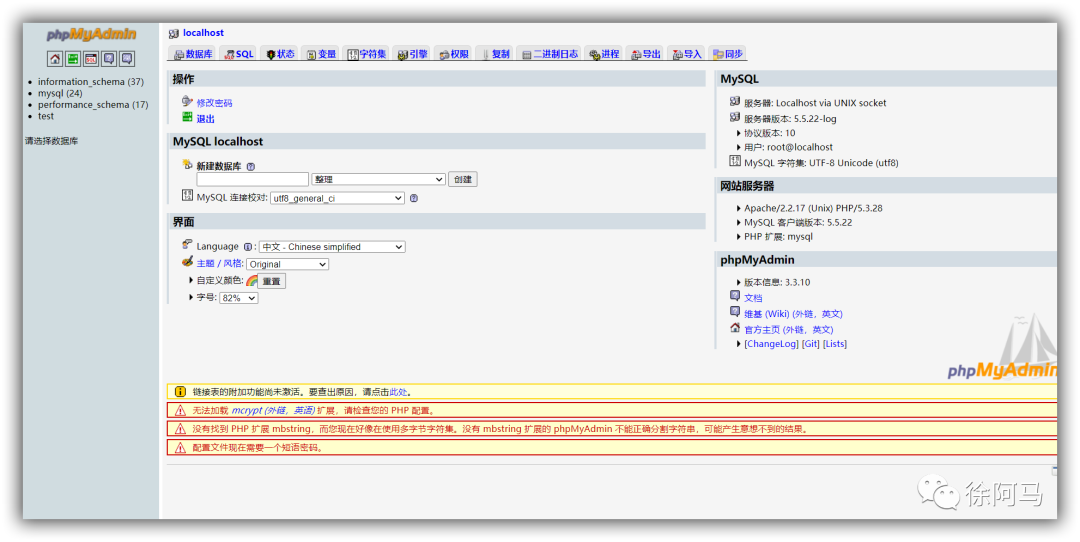Click the 修改密码 link
The image size is (1080, 542).
(214, 103)
